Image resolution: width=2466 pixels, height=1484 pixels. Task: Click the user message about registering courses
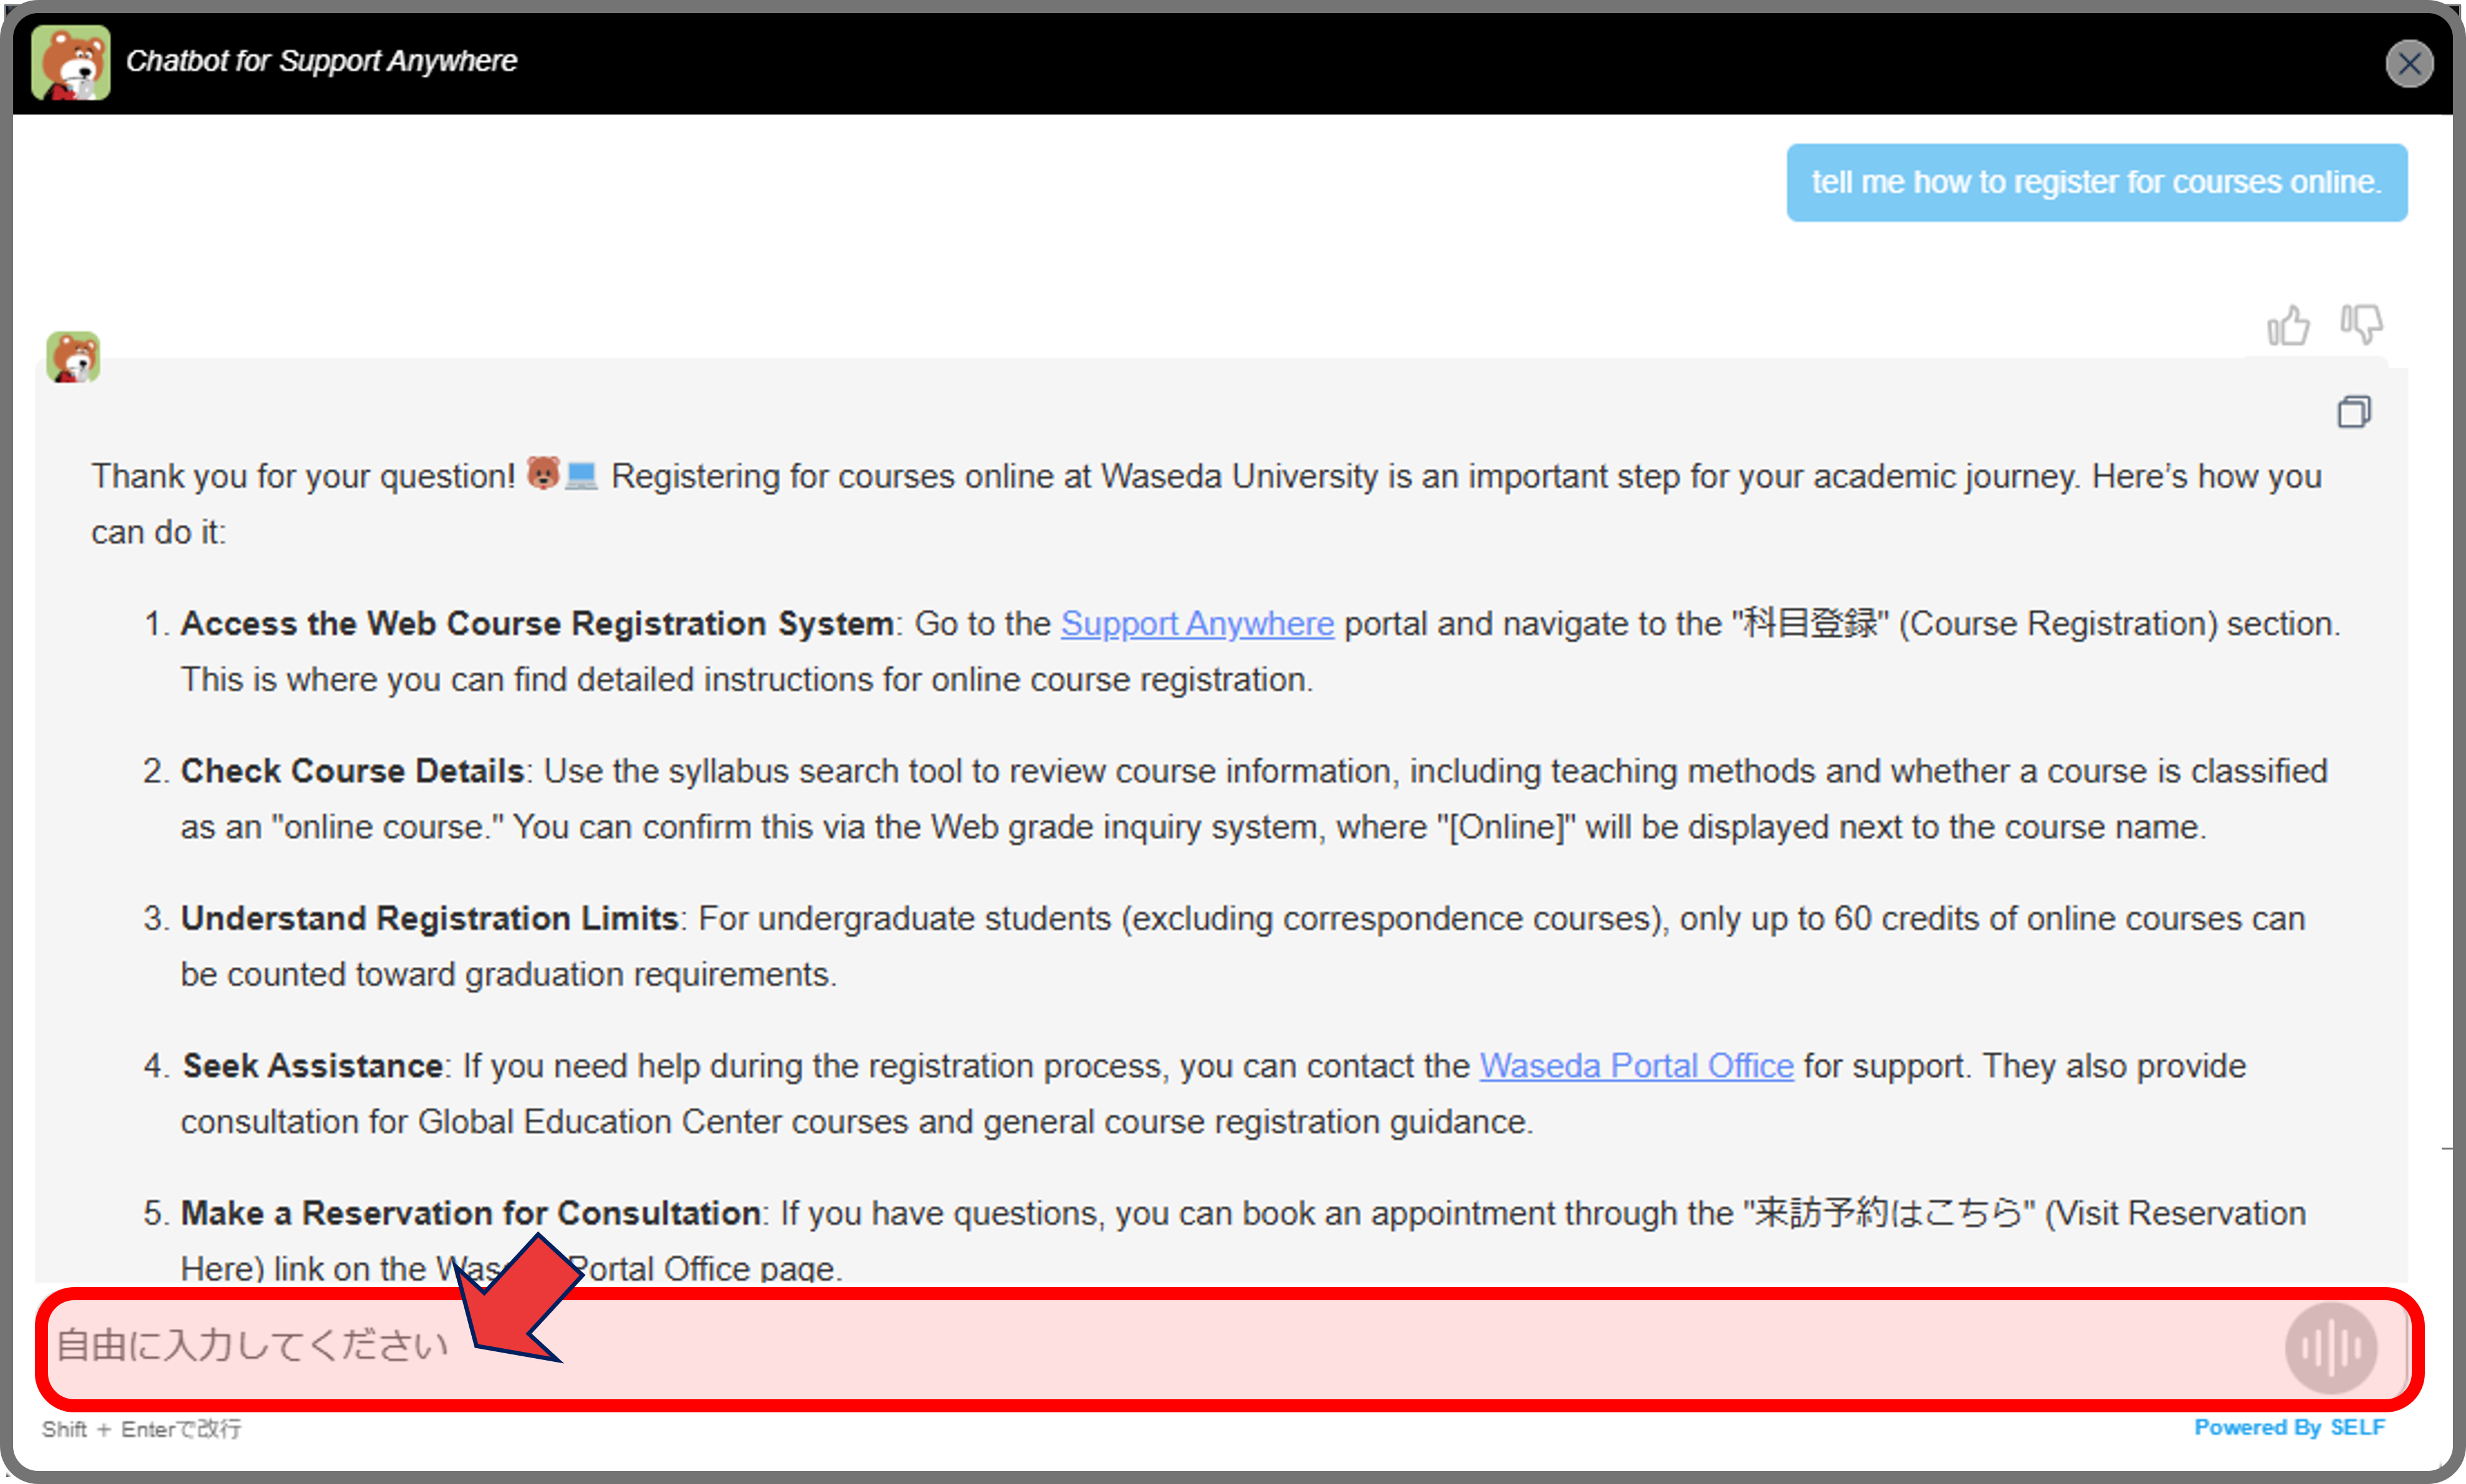pyautogui.click(x=2096, y=182)
